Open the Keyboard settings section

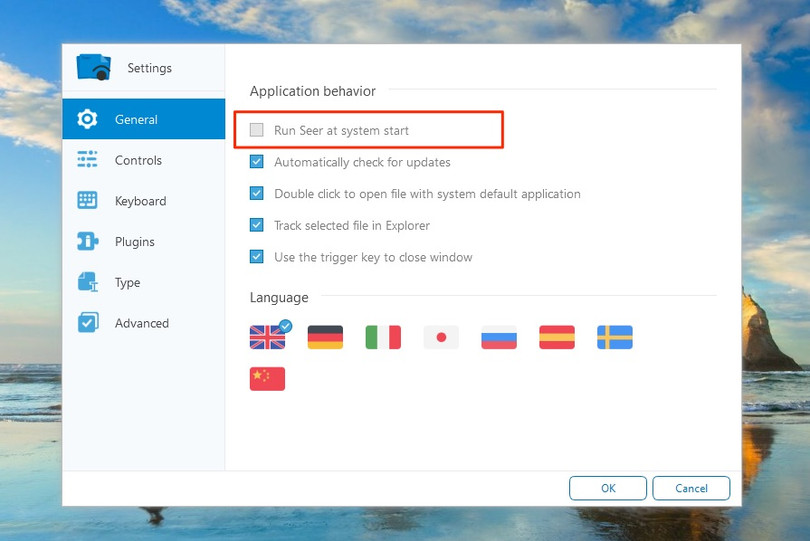click(140, 201)
